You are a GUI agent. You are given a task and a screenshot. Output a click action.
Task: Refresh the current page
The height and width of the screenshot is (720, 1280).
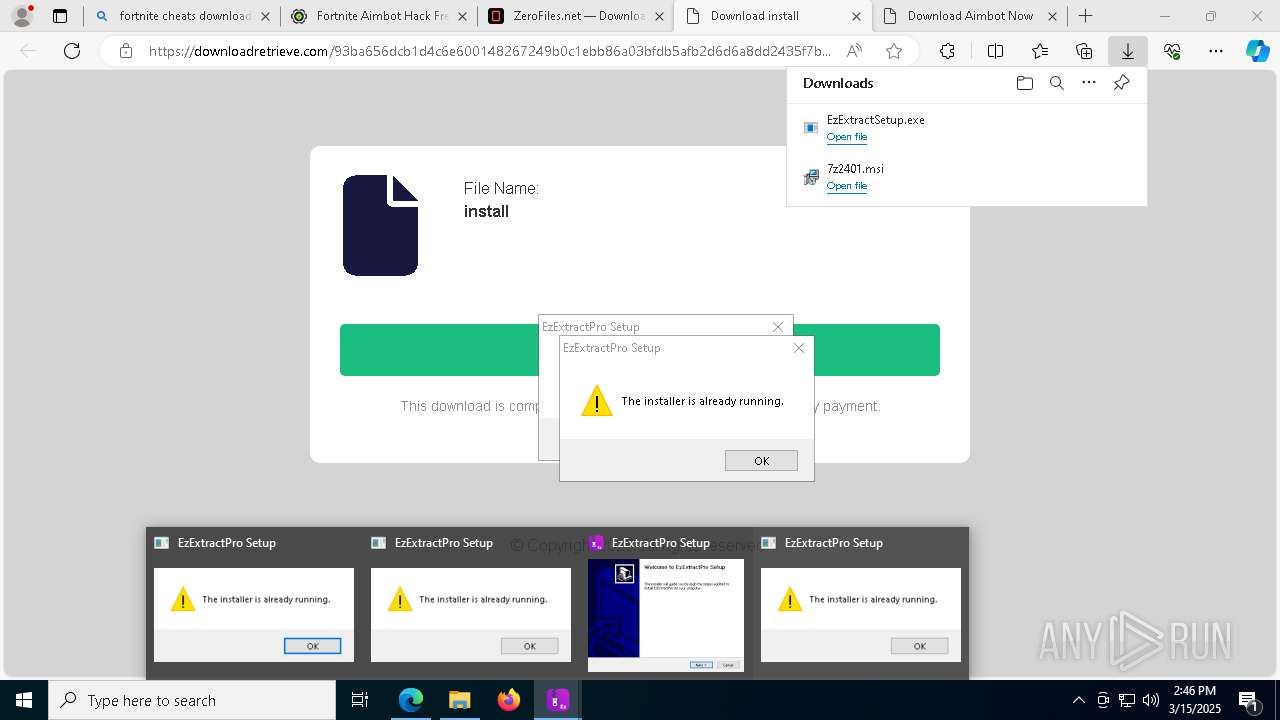click(x=72, y=51)
